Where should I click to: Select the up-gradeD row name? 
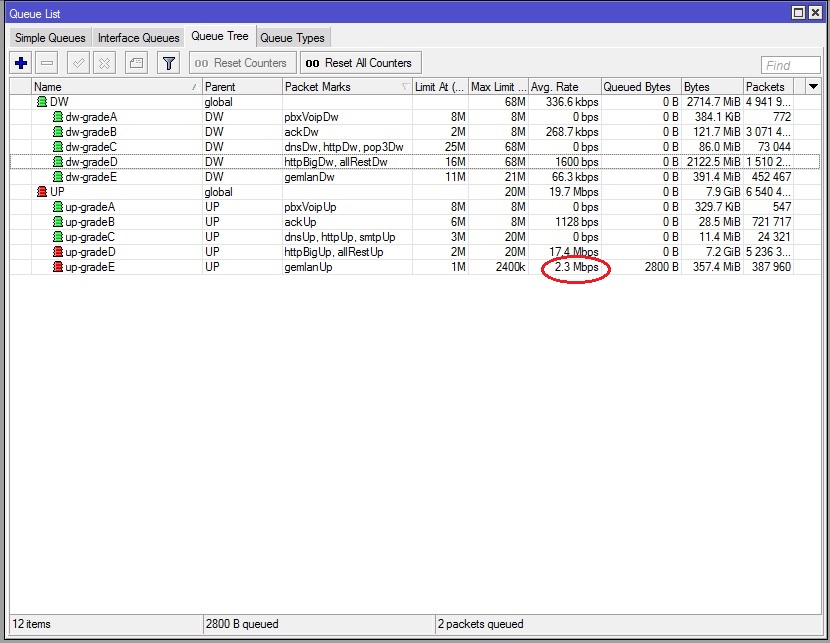pos(90,252)
